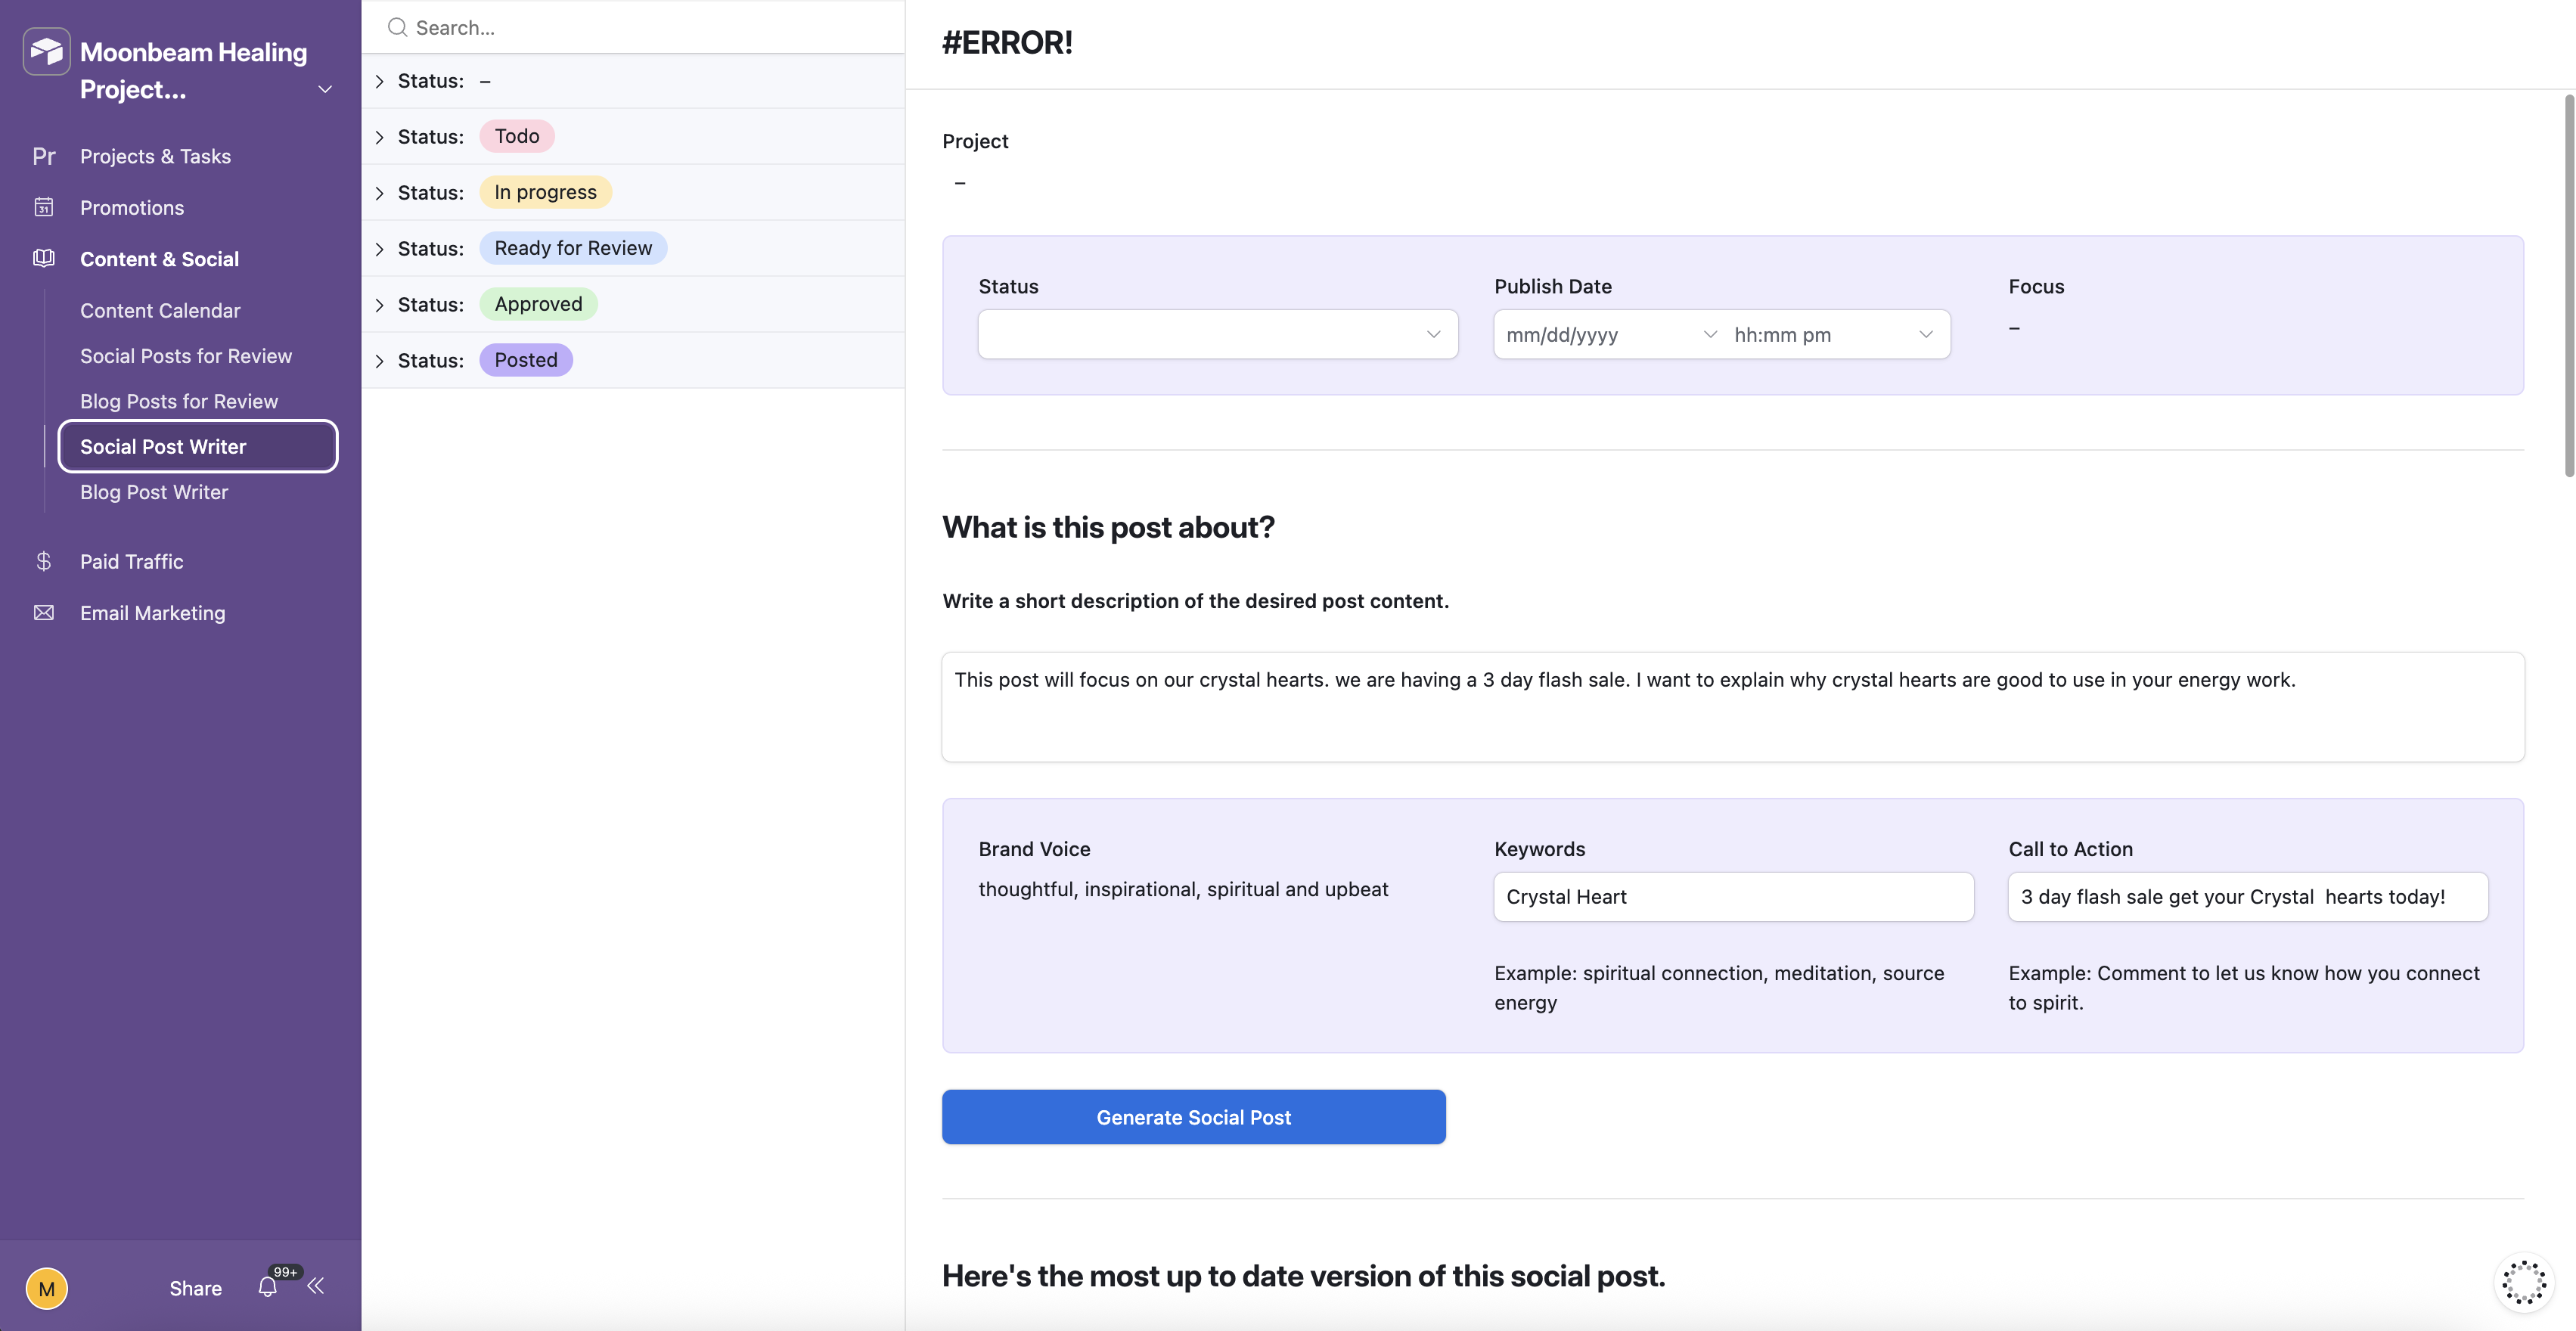This screenshot has height=1331, width=2576.
Task: Open Paid Traffic section
Action: pyautogui.click(x=132, y=561)
